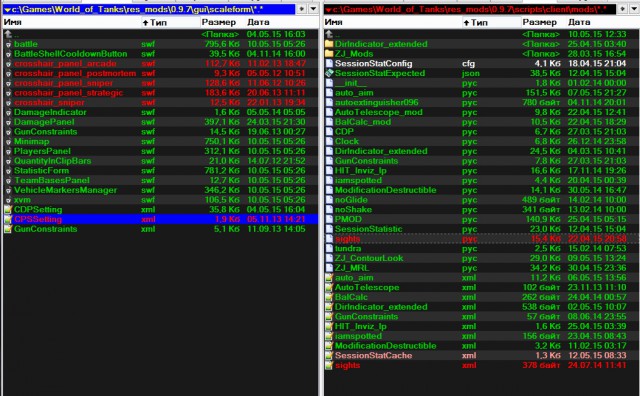Open left panel directory history dropdown arrow
This screenshot has height=396, width=640.
(x=313, y=9)
